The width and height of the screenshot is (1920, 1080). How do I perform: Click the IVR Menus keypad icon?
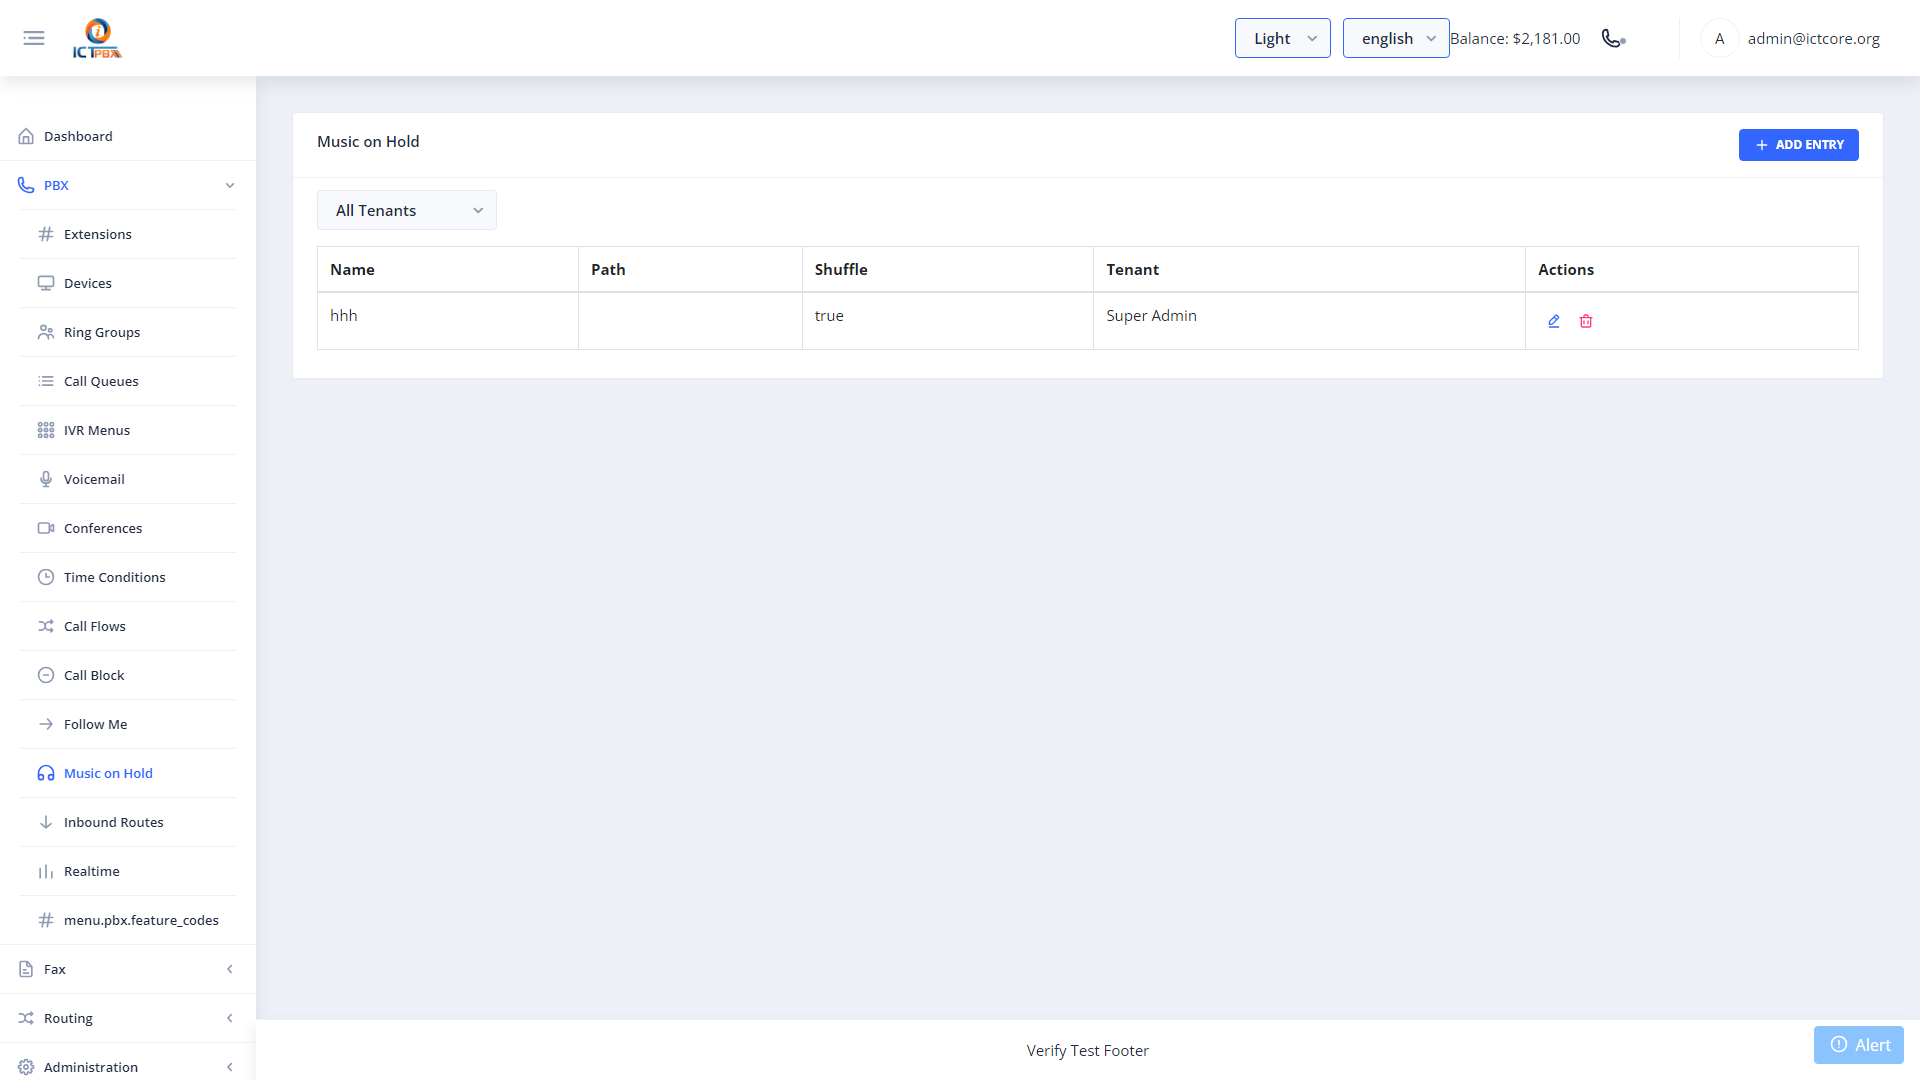click(46, 430)
